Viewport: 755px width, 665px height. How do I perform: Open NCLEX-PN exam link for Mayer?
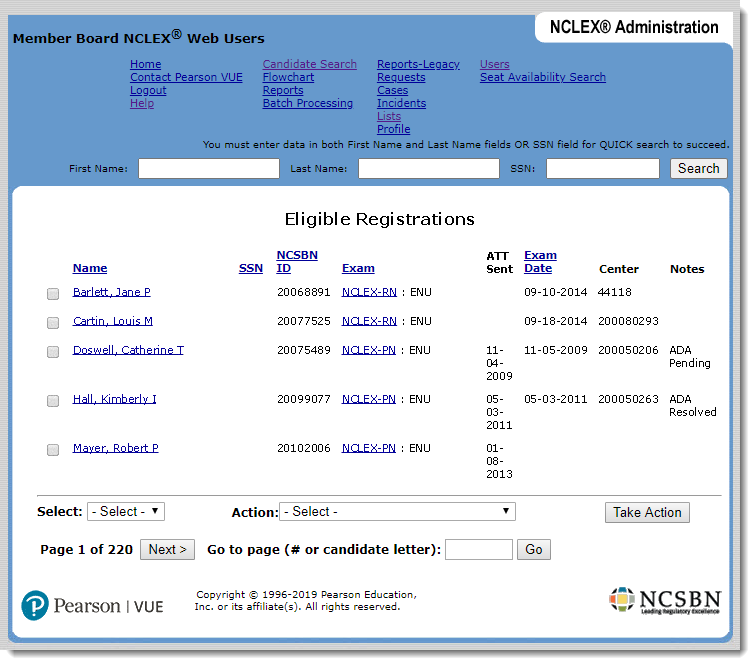pyautogui.click(x=368, y=448)
